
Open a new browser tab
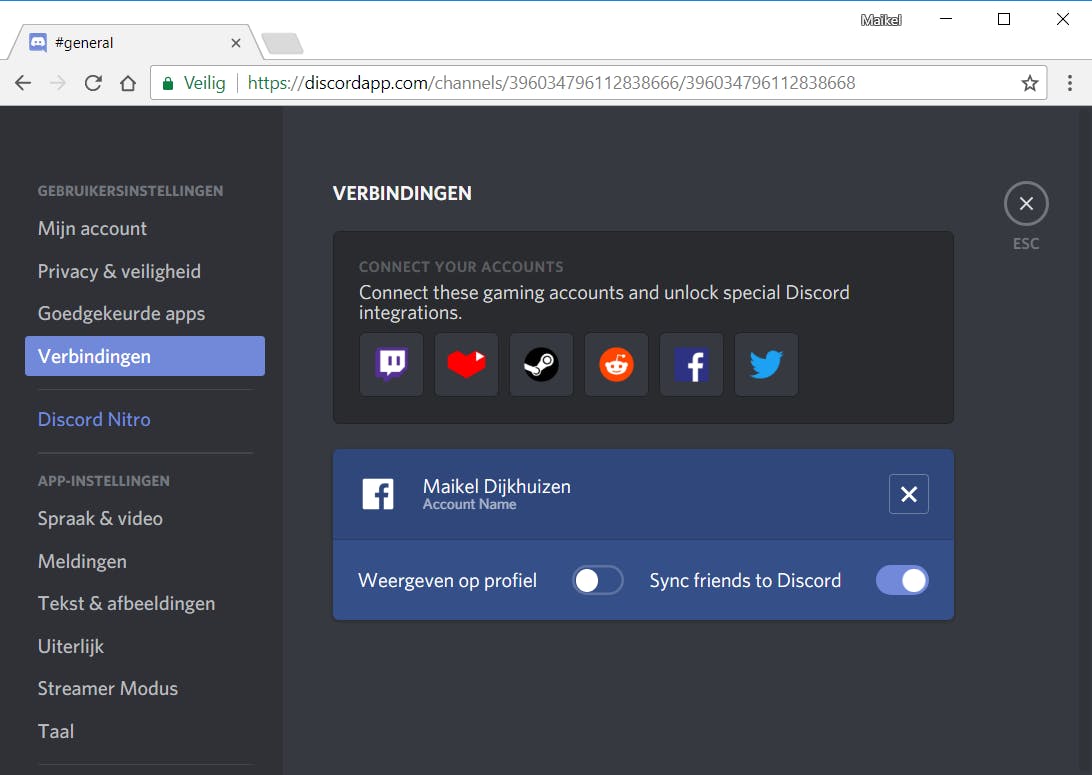[282, 43]
